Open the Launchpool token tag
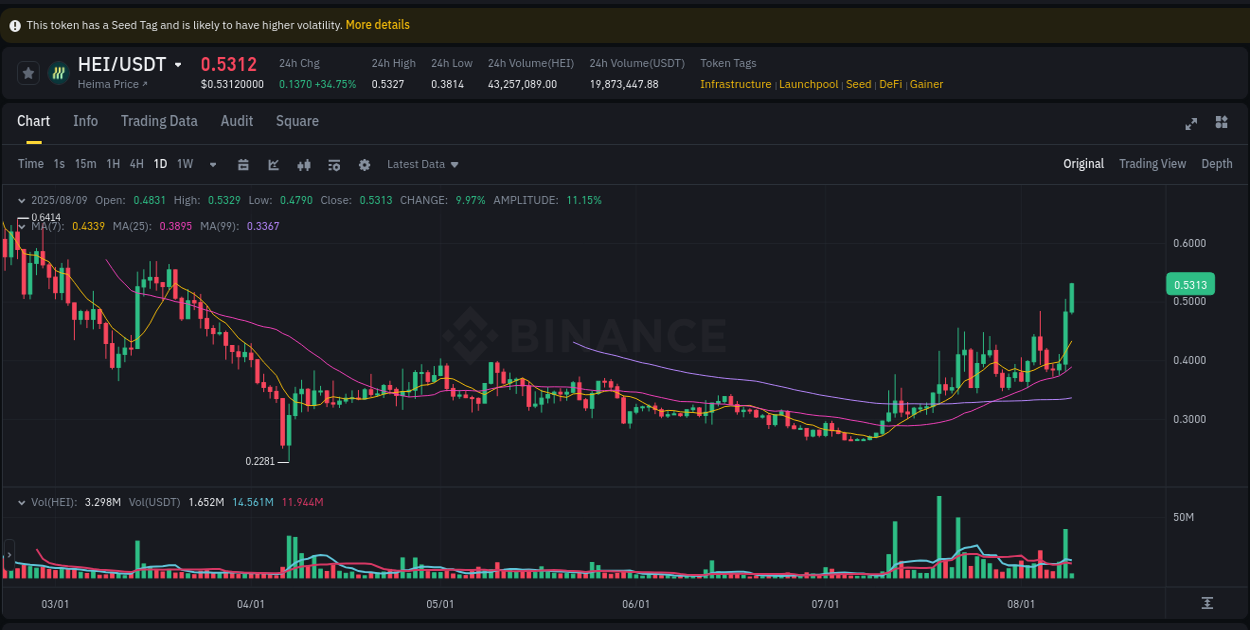 [x=809, y=84]
